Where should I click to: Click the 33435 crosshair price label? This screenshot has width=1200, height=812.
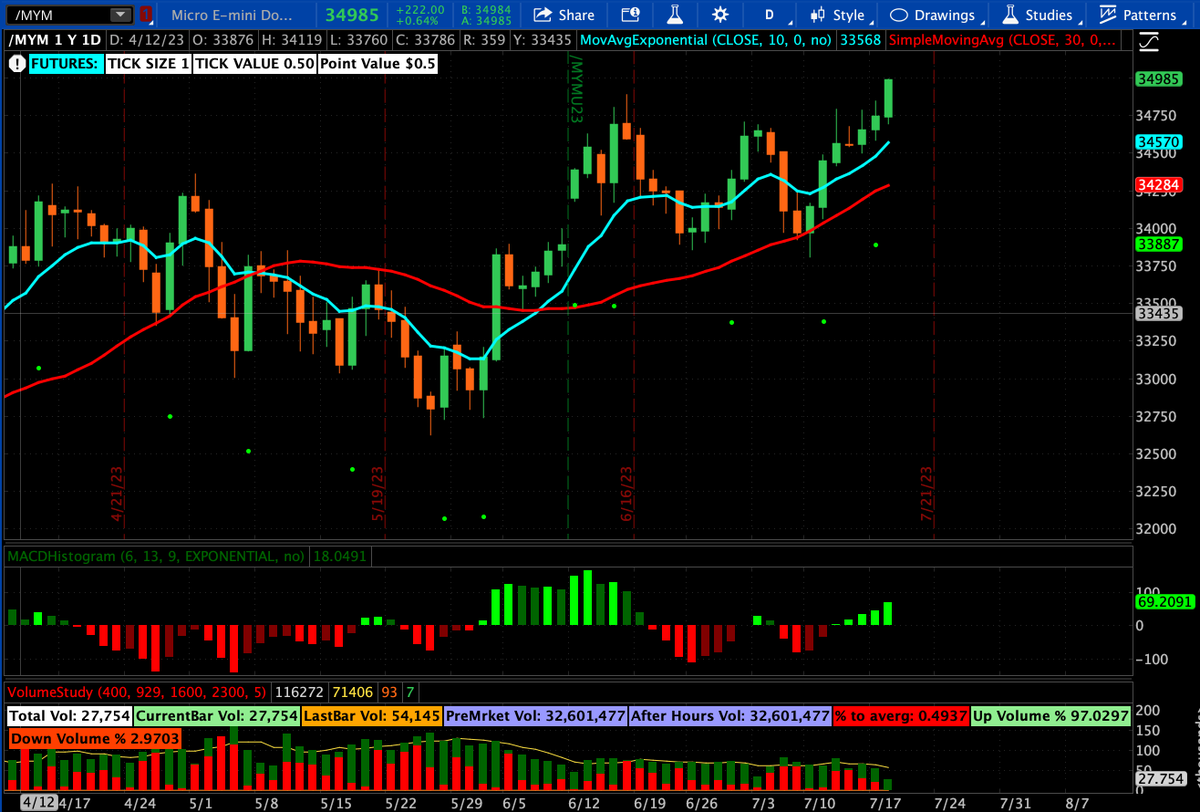(1160, 313)
